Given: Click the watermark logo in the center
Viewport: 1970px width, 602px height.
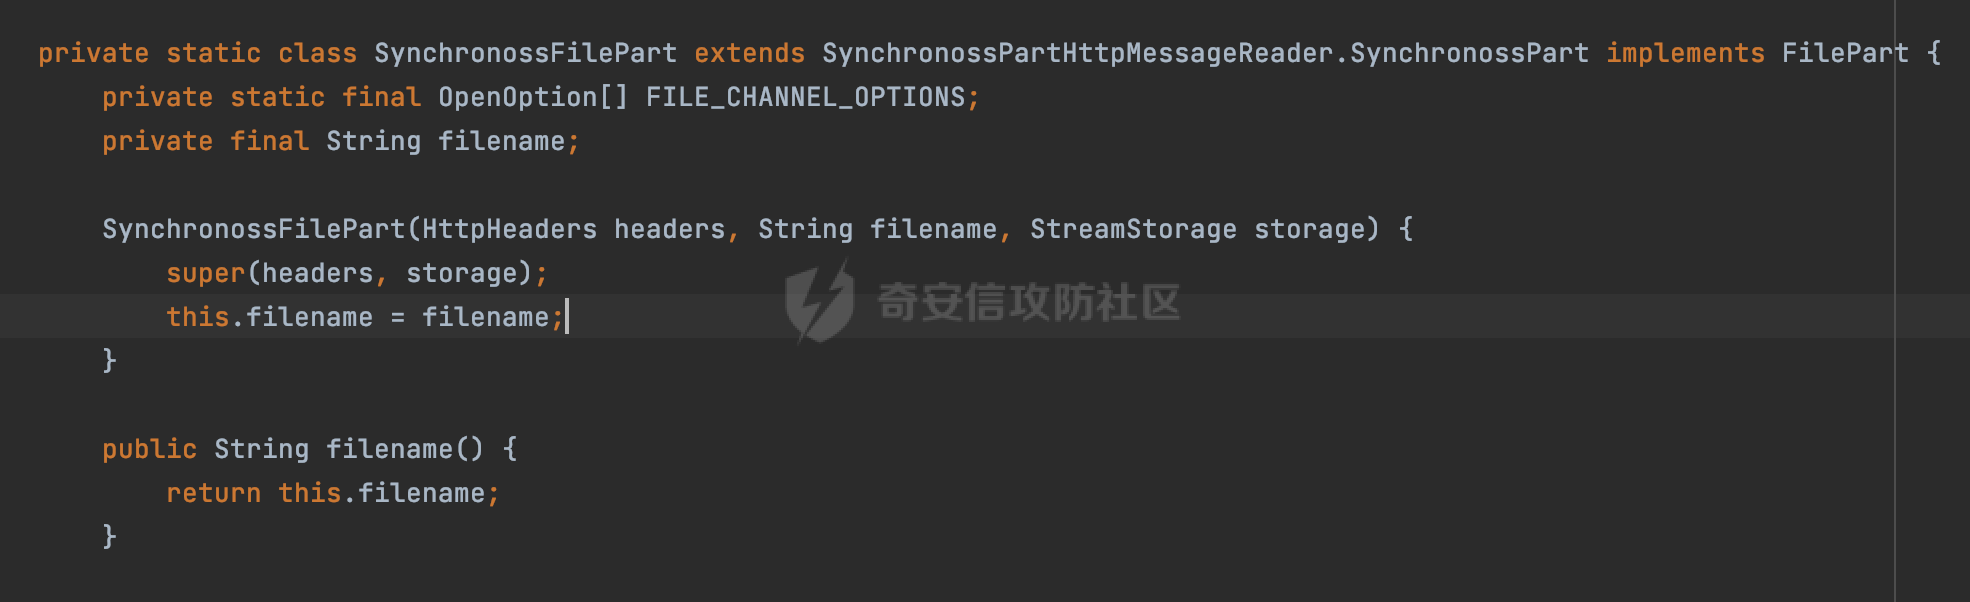Looking at the screenshot, I should (819, 302).
